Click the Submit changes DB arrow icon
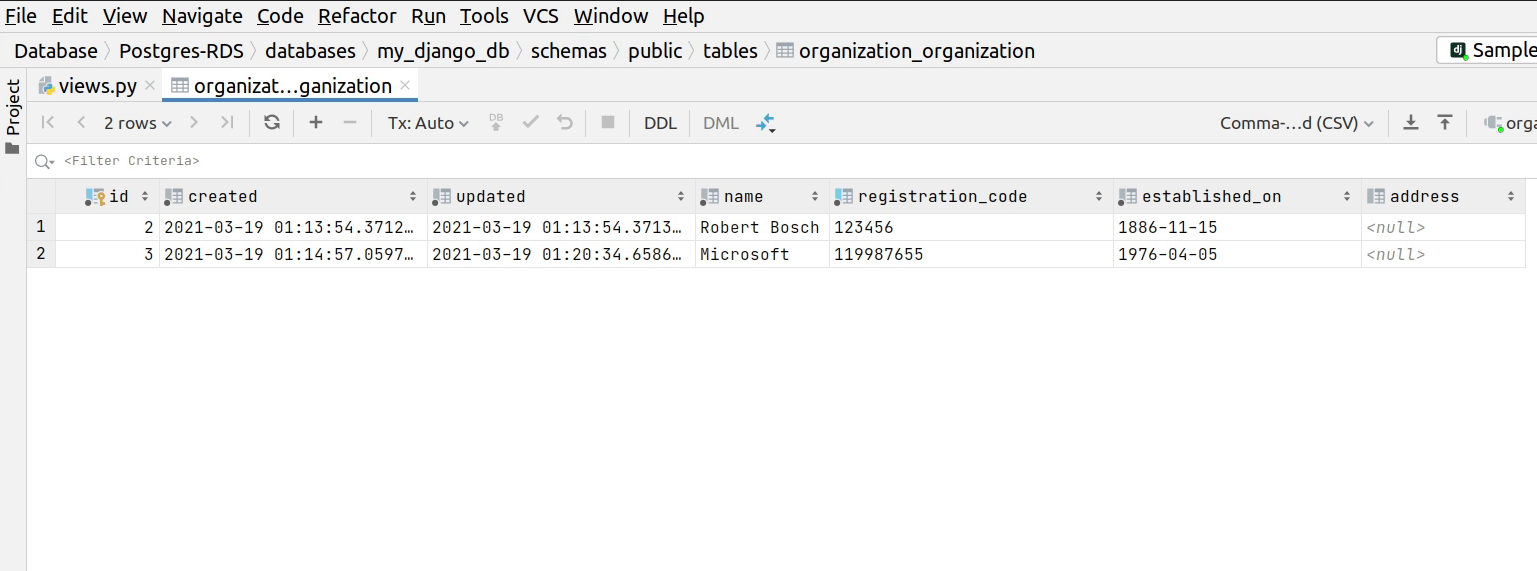Screen dimensions: 1537x571 click(x=496, y=123)
